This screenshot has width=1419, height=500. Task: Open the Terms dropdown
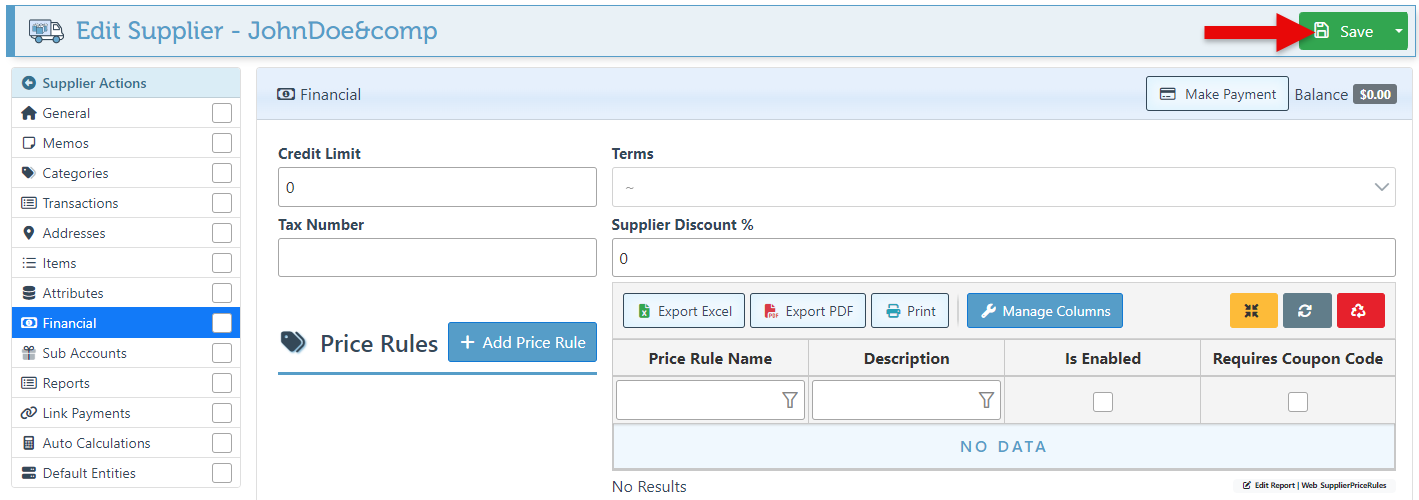pyautogui.click(x=1002, y=187)
